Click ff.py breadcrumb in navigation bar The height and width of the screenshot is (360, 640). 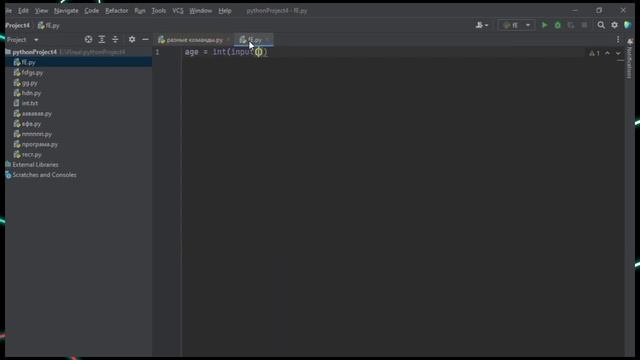49,25
